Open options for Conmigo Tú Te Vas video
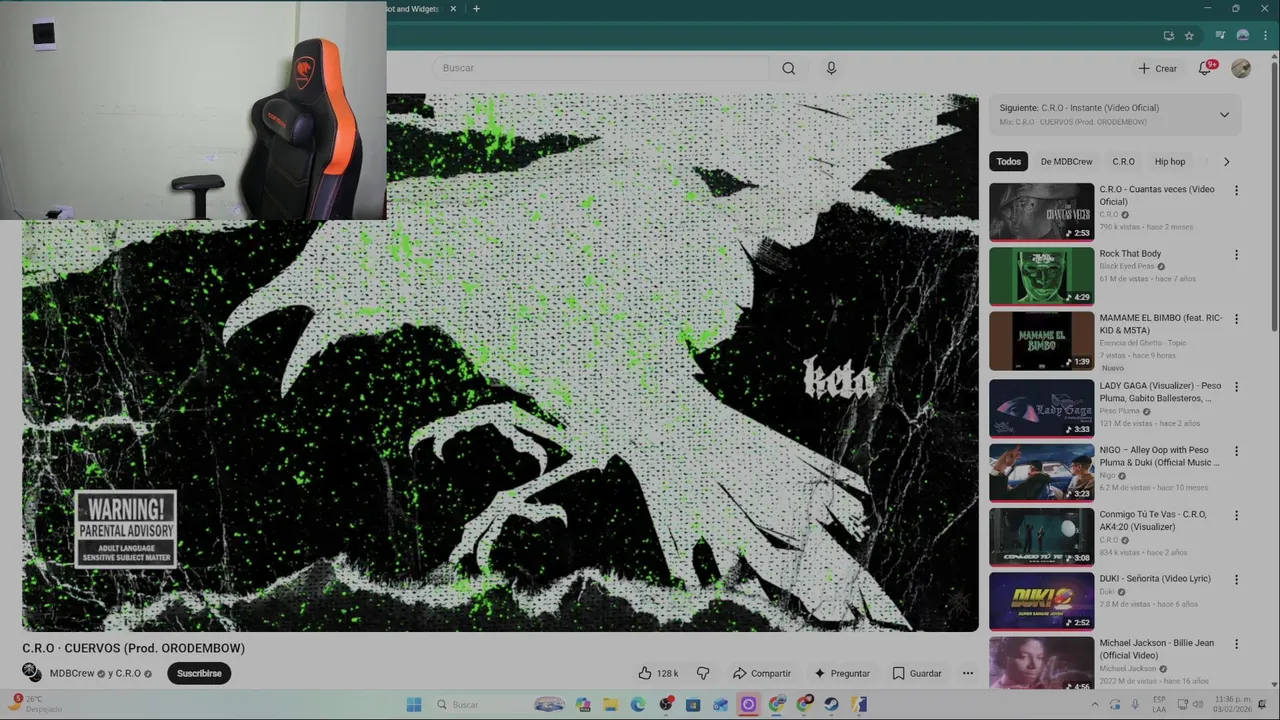 (x=1236, y=515)
